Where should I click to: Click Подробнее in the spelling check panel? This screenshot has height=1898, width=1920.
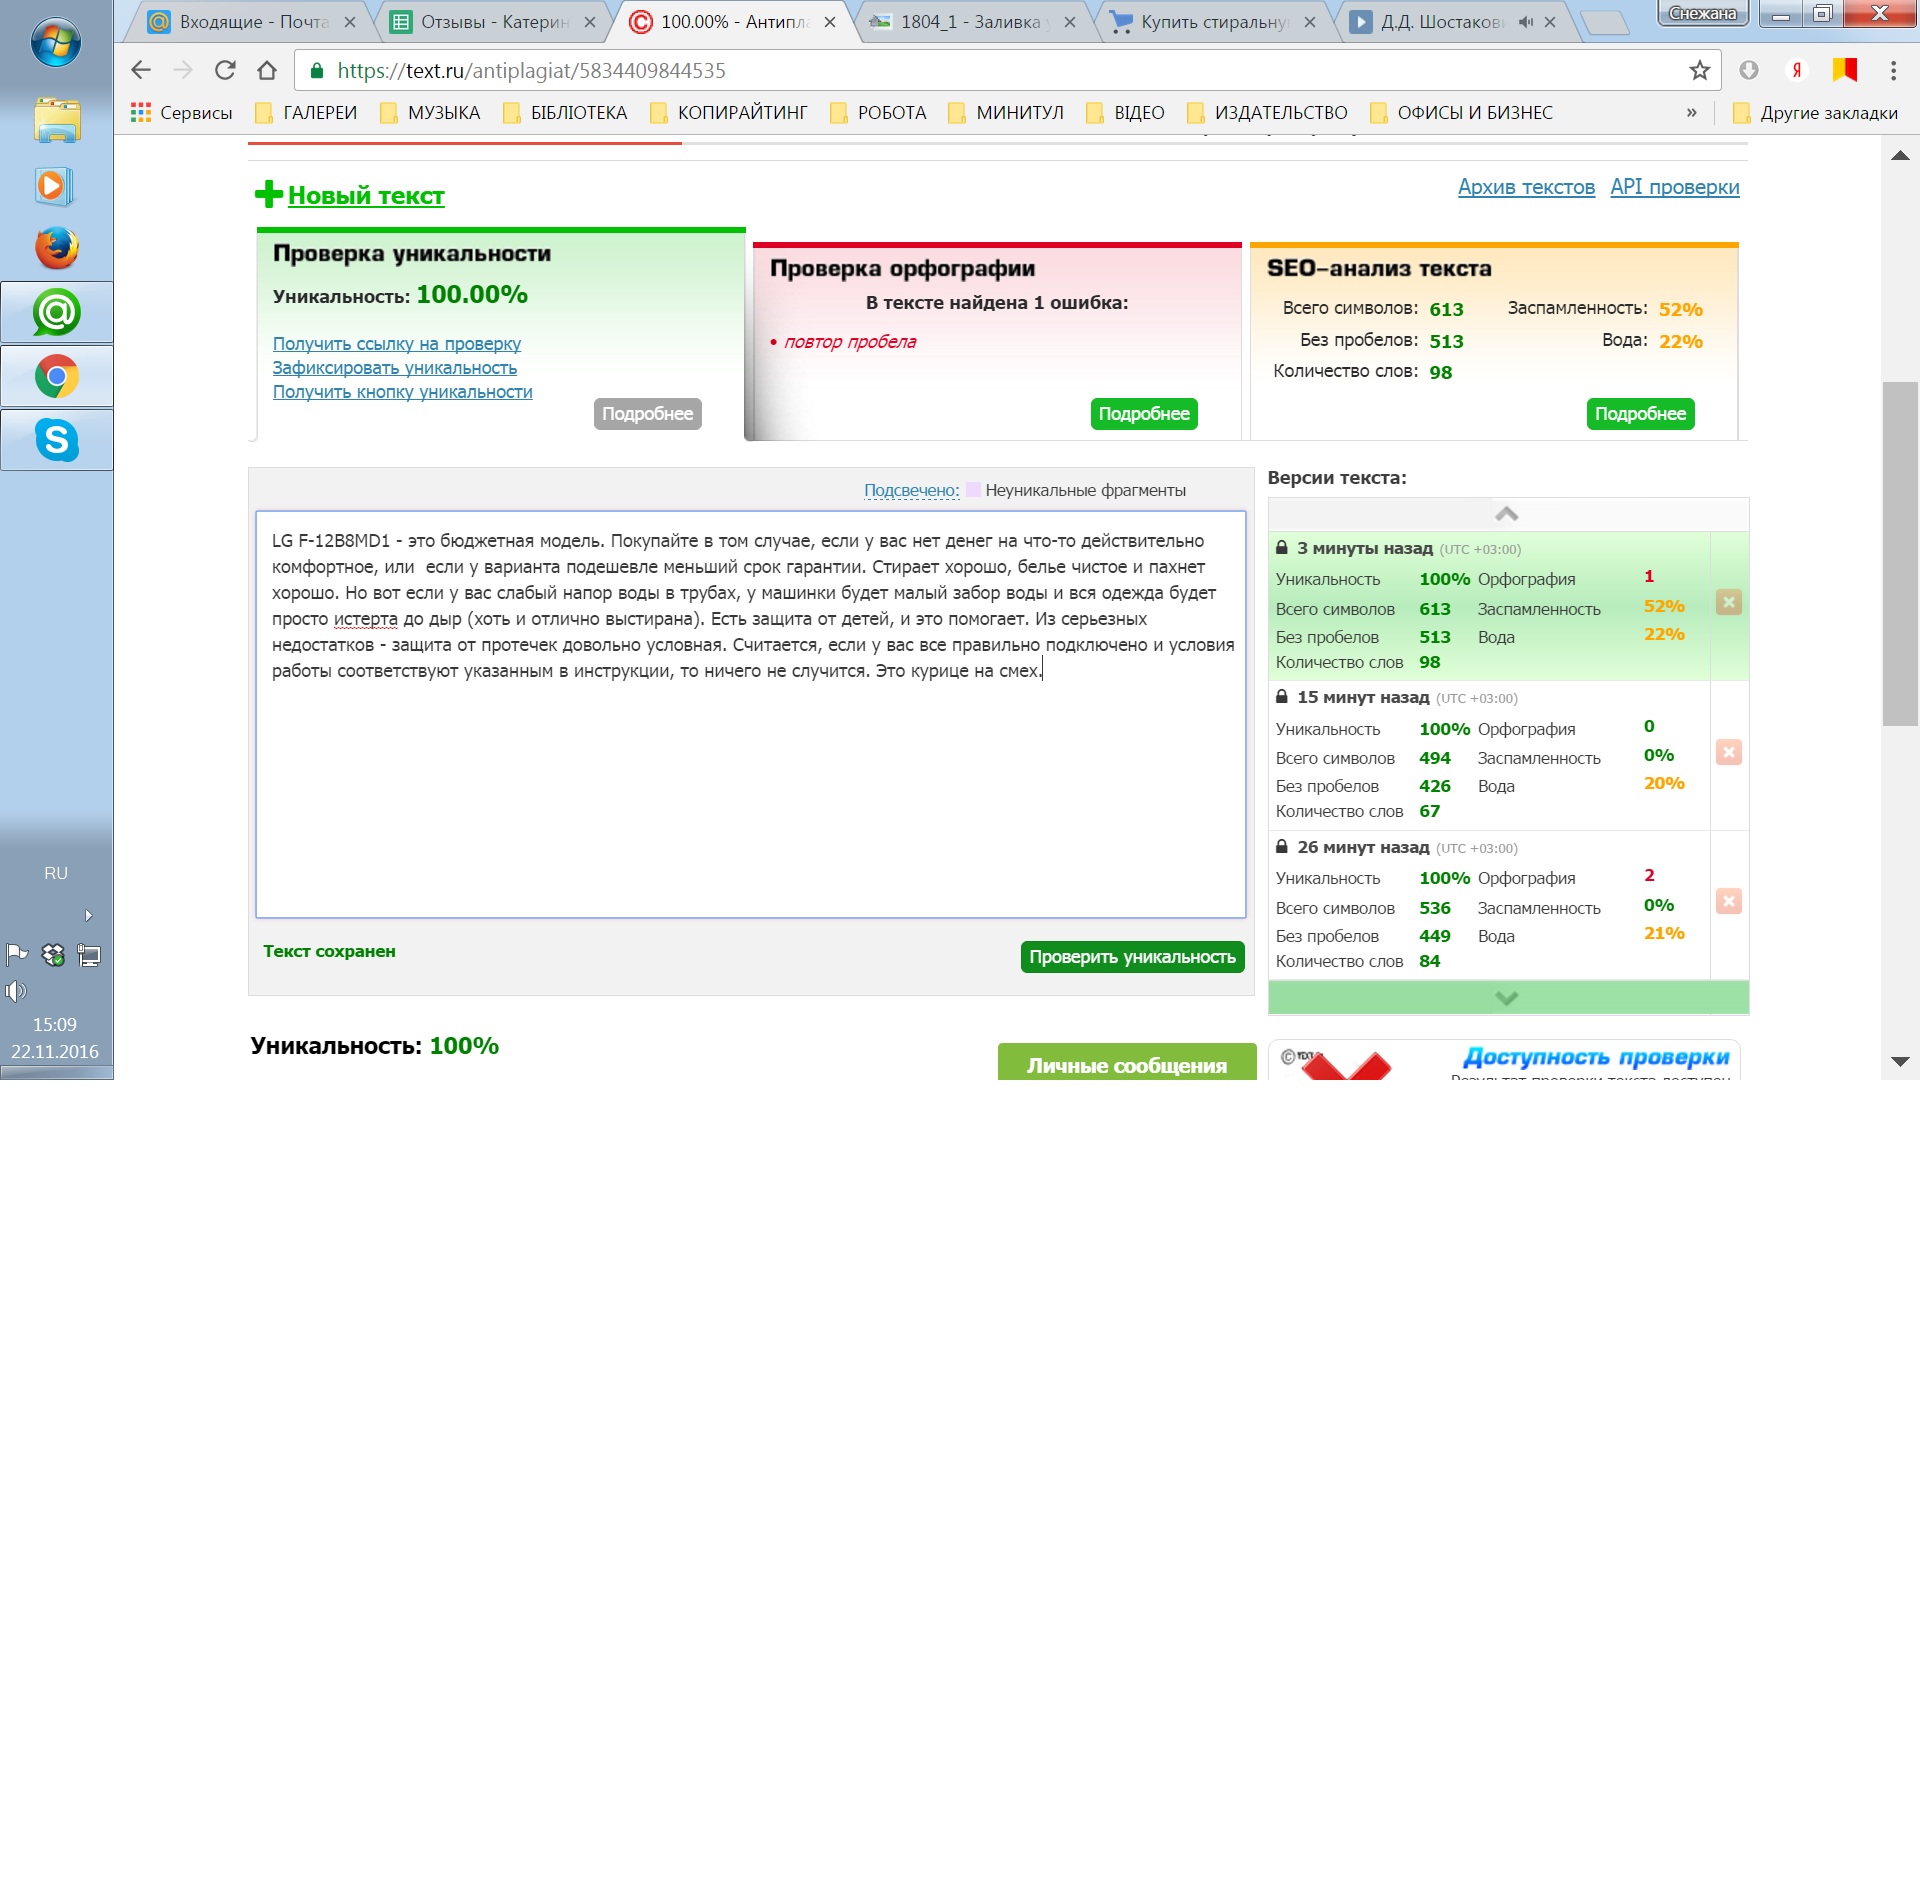[x=1143, y=414]
